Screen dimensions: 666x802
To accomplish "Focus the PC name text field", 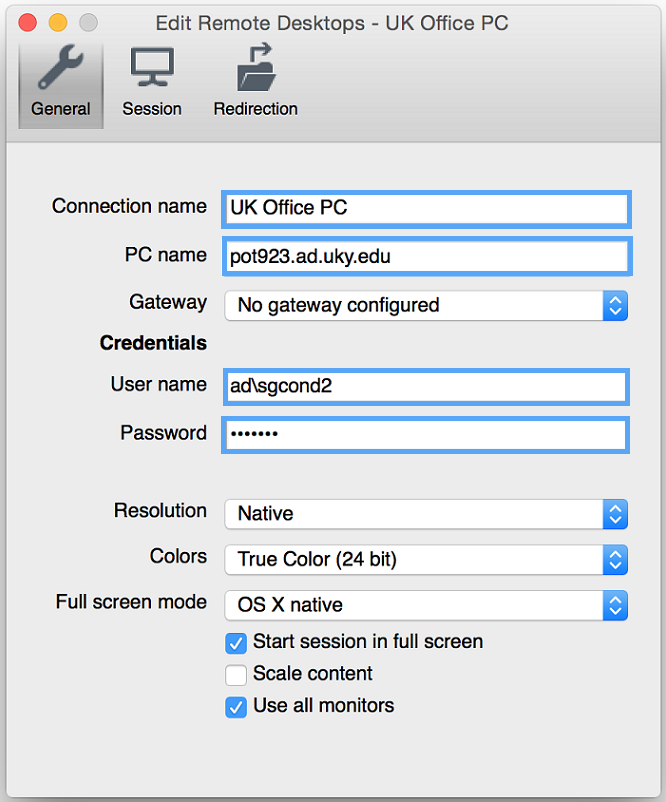I will click(x=427, y=256).
